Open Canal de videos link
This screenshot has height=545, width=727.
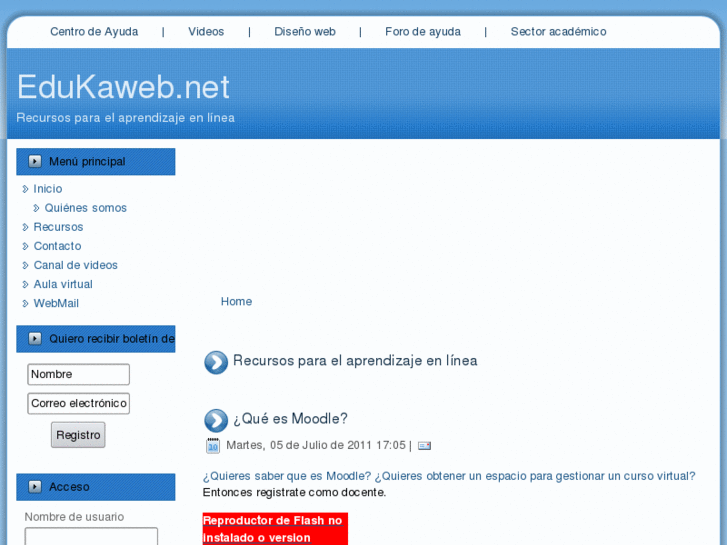tap(76, 265)
